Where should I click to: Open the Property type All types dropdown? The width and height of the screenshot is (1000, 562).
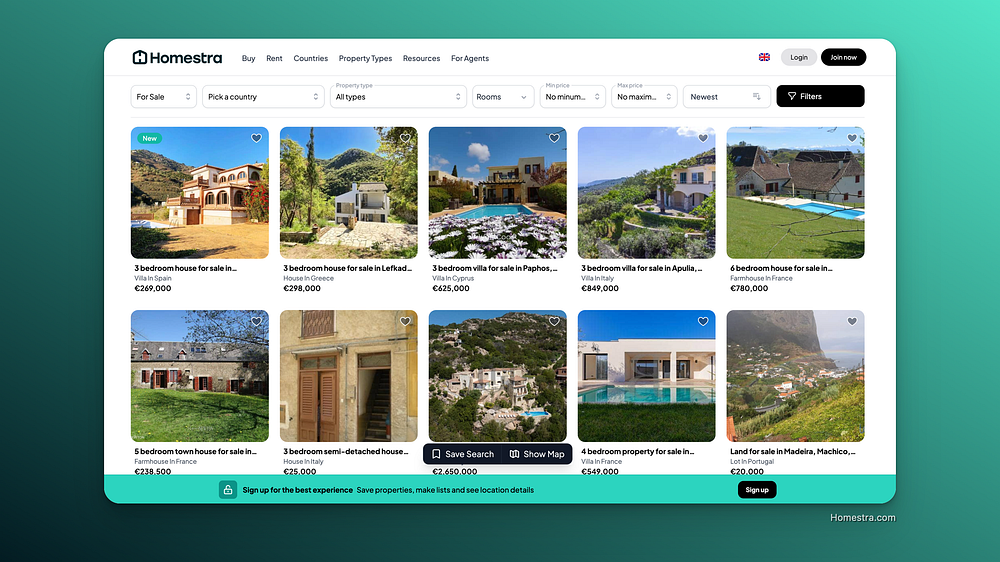(398, 96)
